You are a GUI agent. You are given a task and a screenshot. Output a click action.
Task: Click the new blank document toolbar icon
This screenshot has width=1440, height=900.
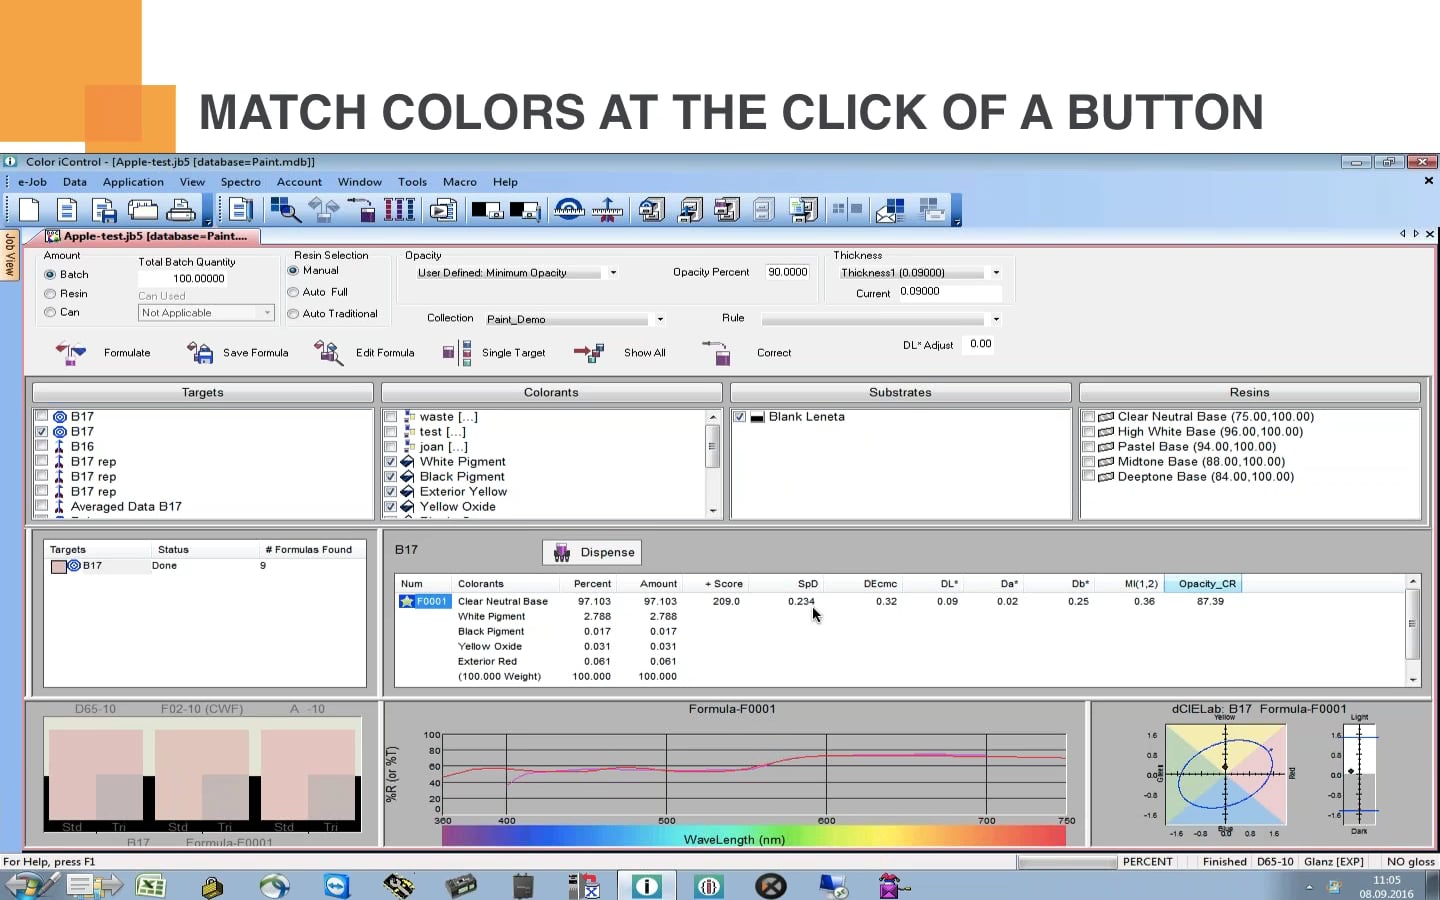click(29, 210)
